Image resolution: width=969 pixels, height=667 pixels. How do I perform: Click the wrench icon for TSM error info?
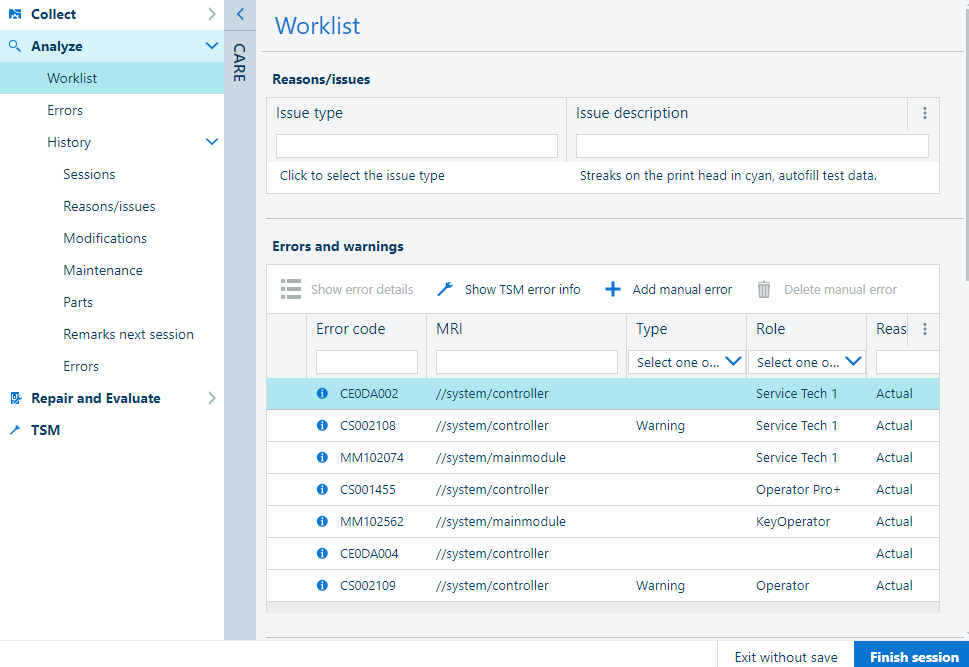pyautogui.click(x=445, y=289)
